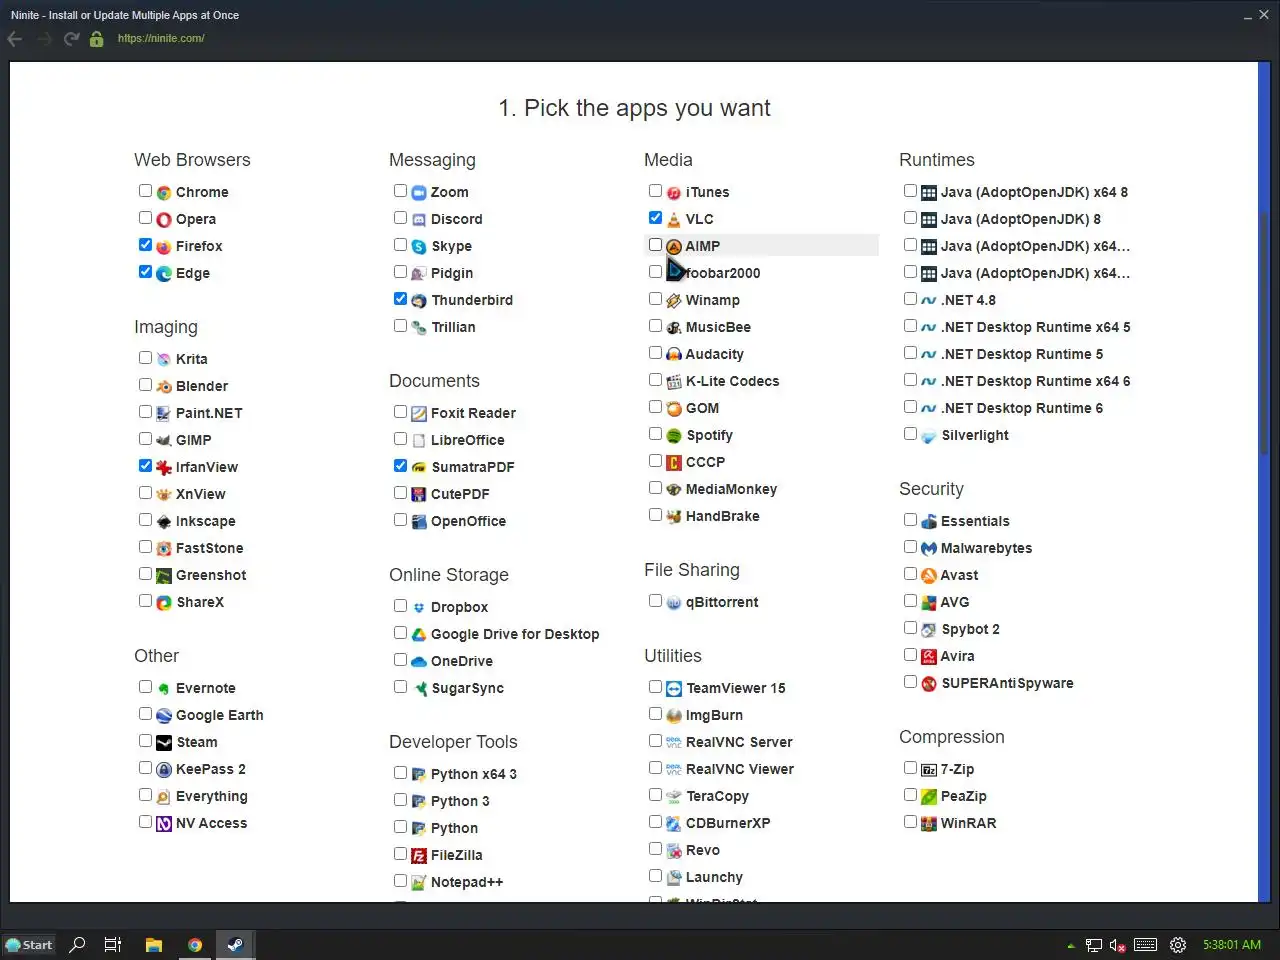This screenshot has width=1280, height=960.
Task: Click the https://ninite.com/ address field
Action: (x=161, y=39)
